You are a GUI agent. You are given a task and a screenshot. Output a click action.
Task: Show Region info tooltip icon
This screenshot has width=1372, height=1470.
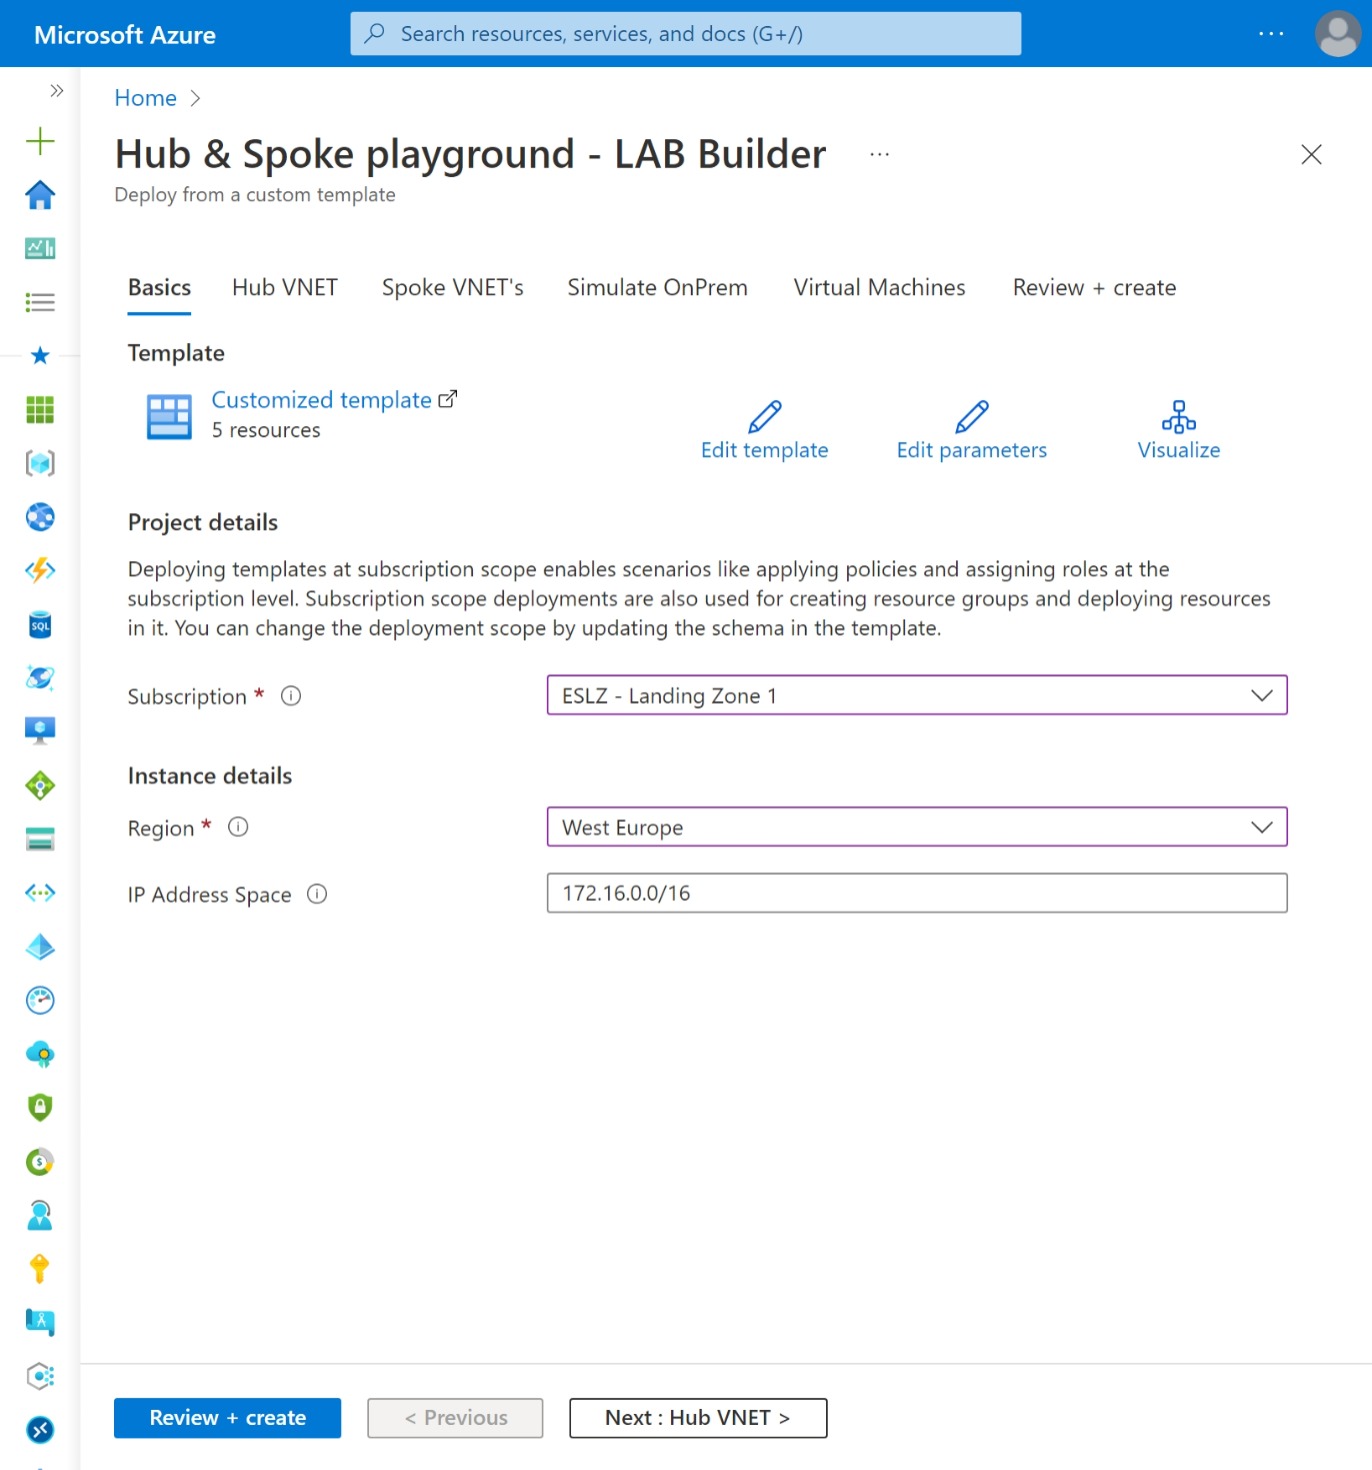pos(238,827)
